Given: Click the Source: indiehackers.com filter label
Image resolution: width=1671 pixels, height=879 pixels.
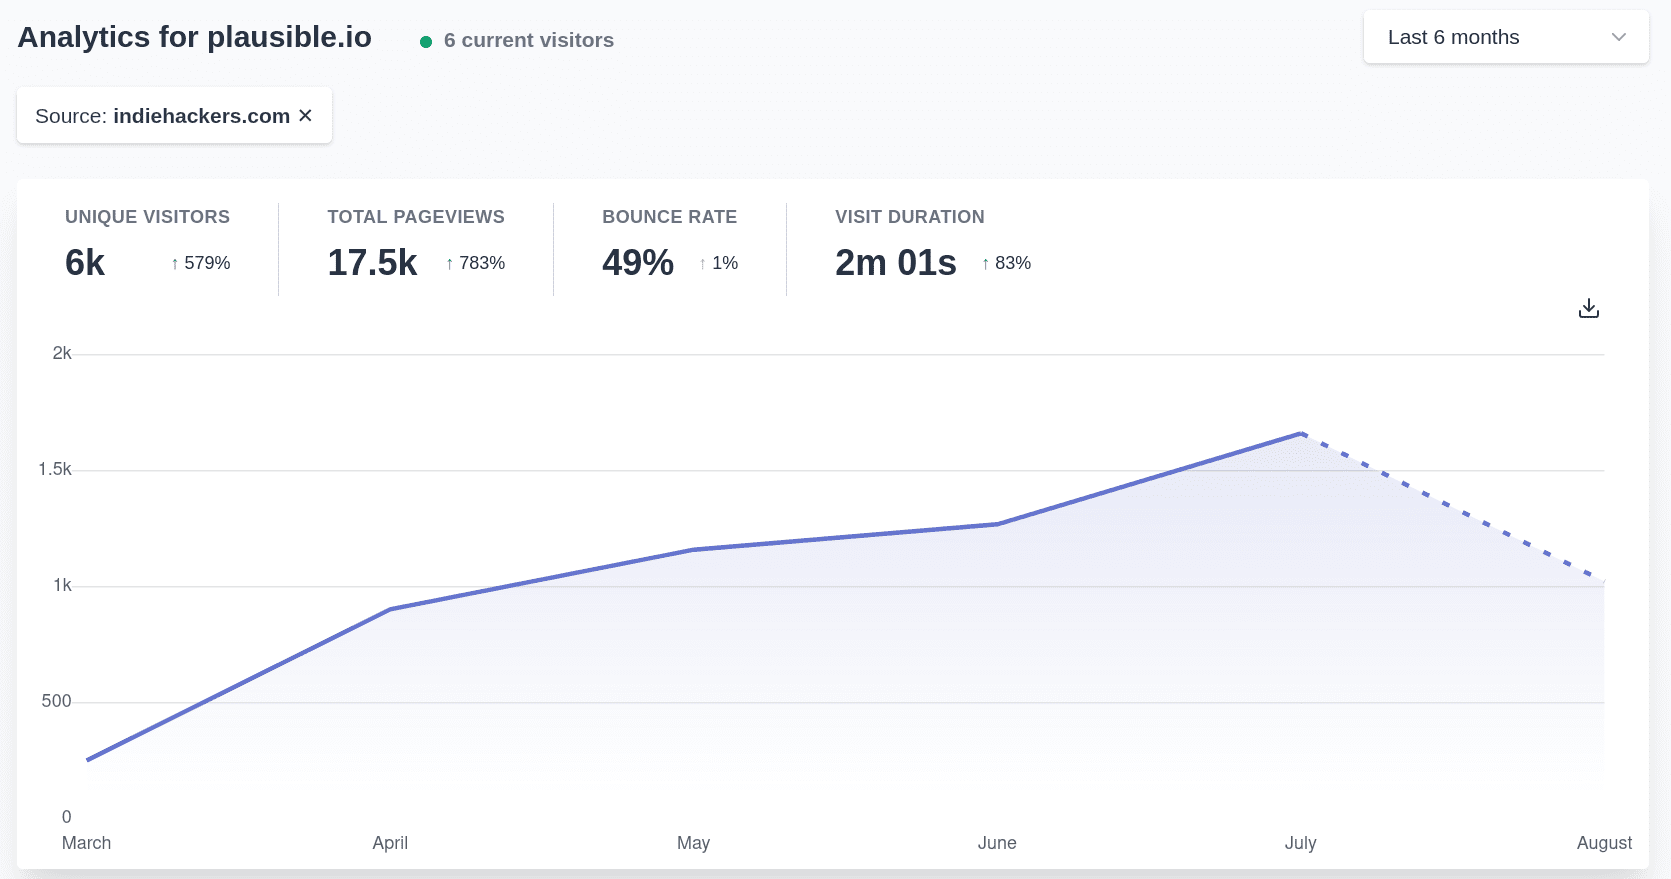Looking at the screenshot, I should (162, 116).
